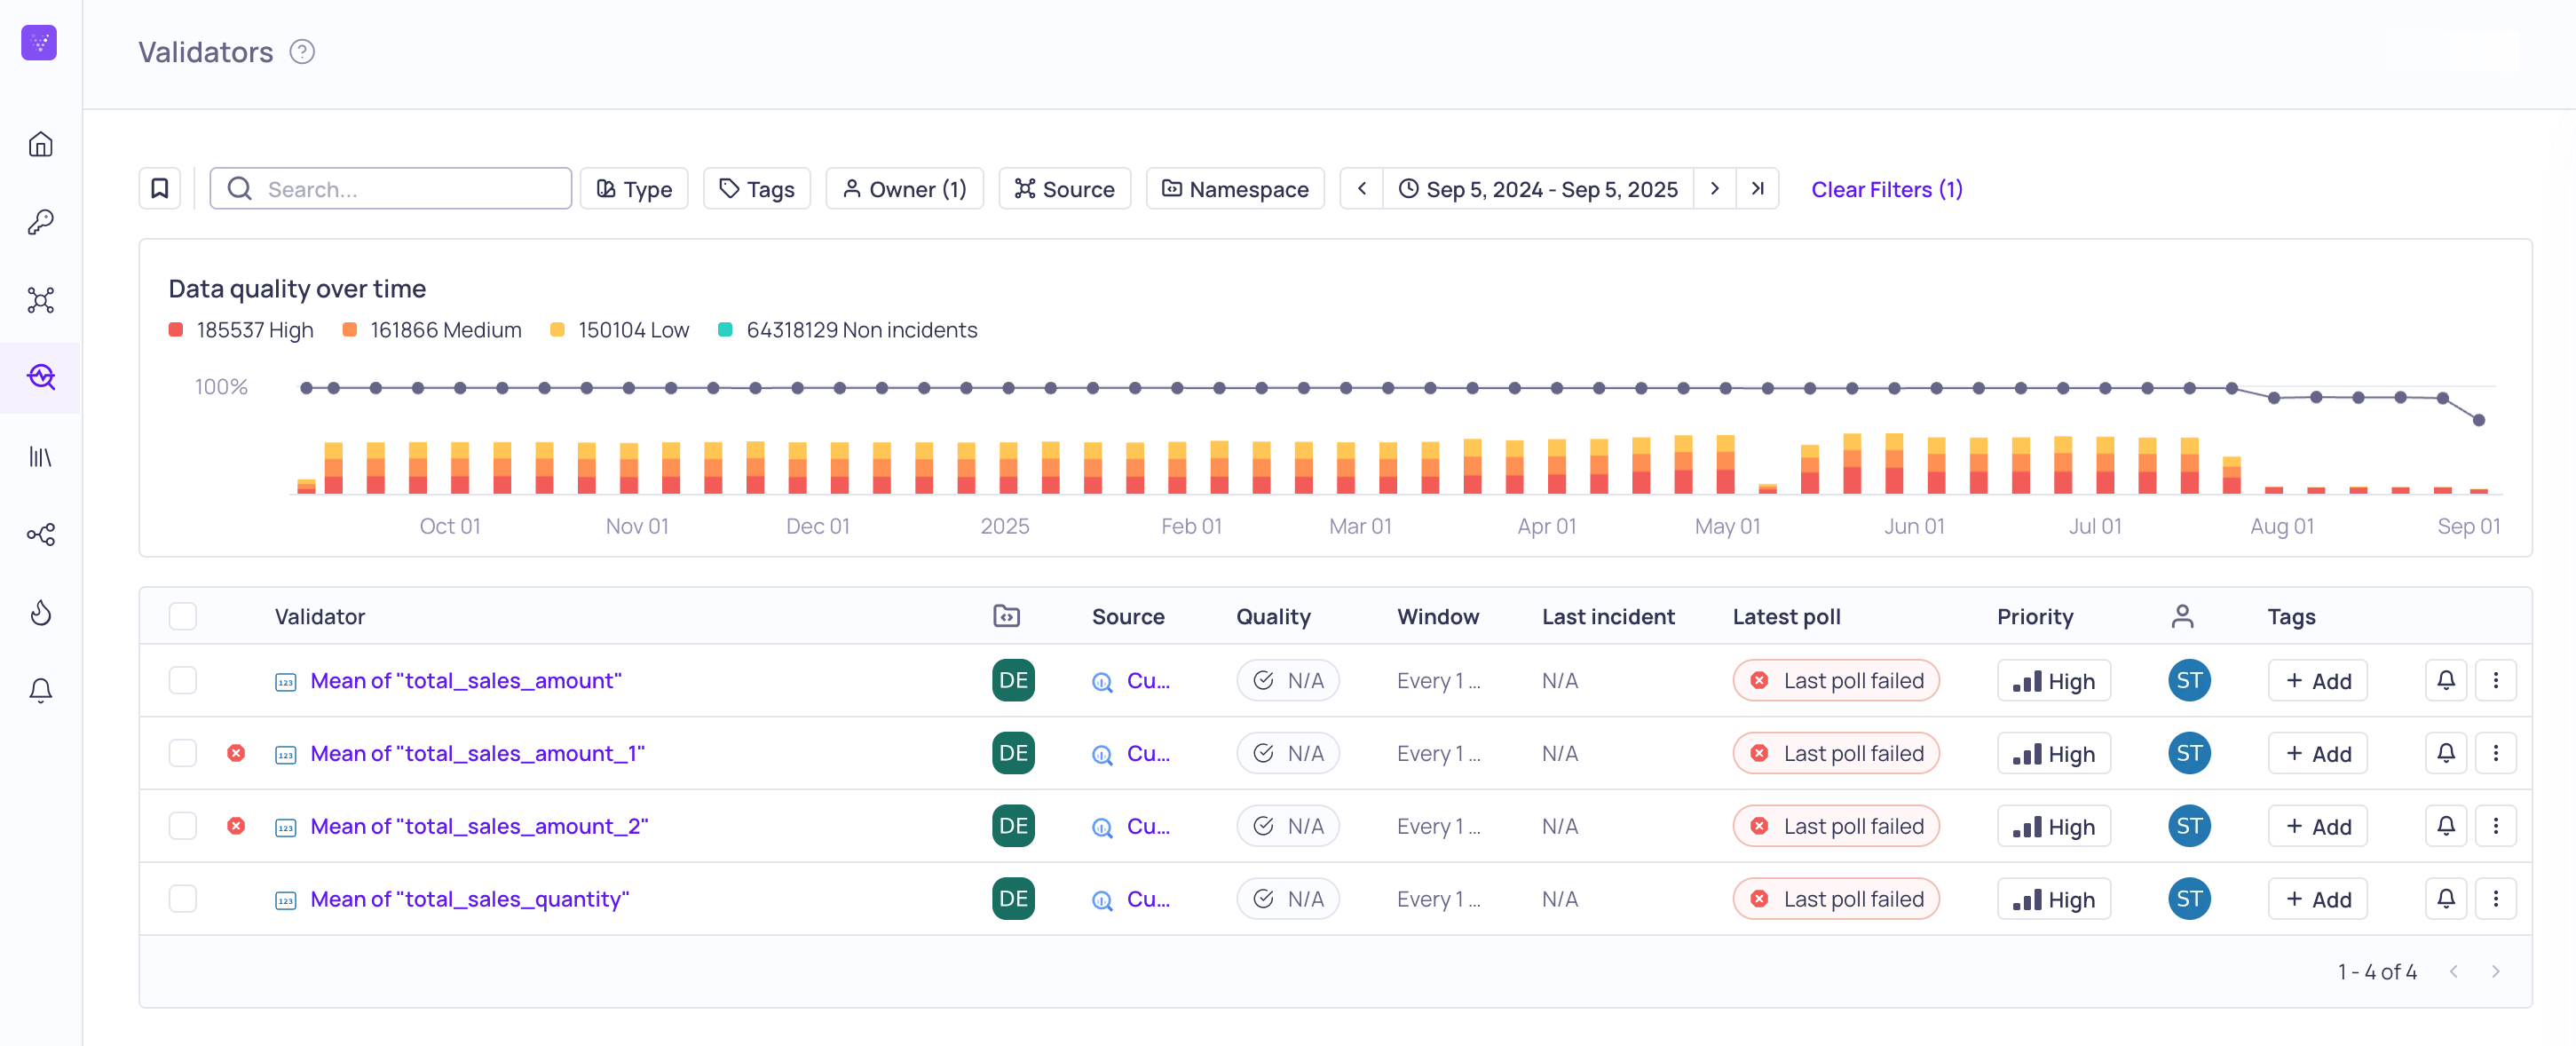
Task: Open High priority dropdown for total_sales_quantity row
Action: (2054, 899)
